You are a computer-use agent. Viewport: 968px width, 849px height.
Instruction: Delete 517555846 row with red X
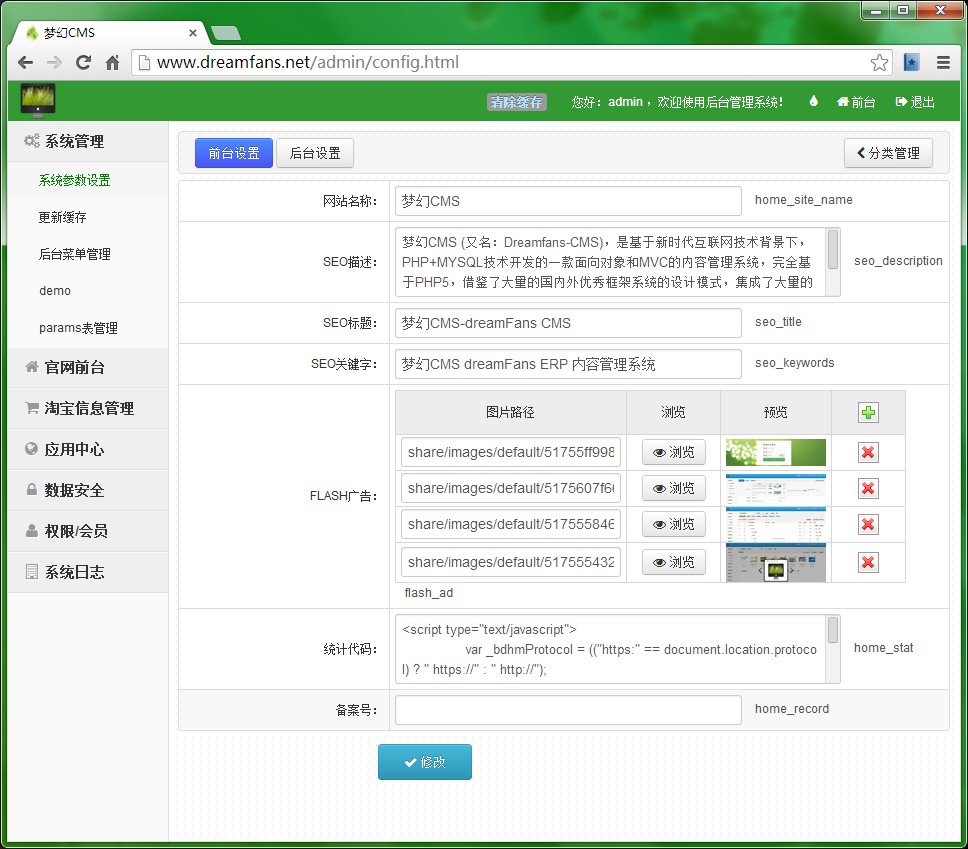click(x=868, y=524)
